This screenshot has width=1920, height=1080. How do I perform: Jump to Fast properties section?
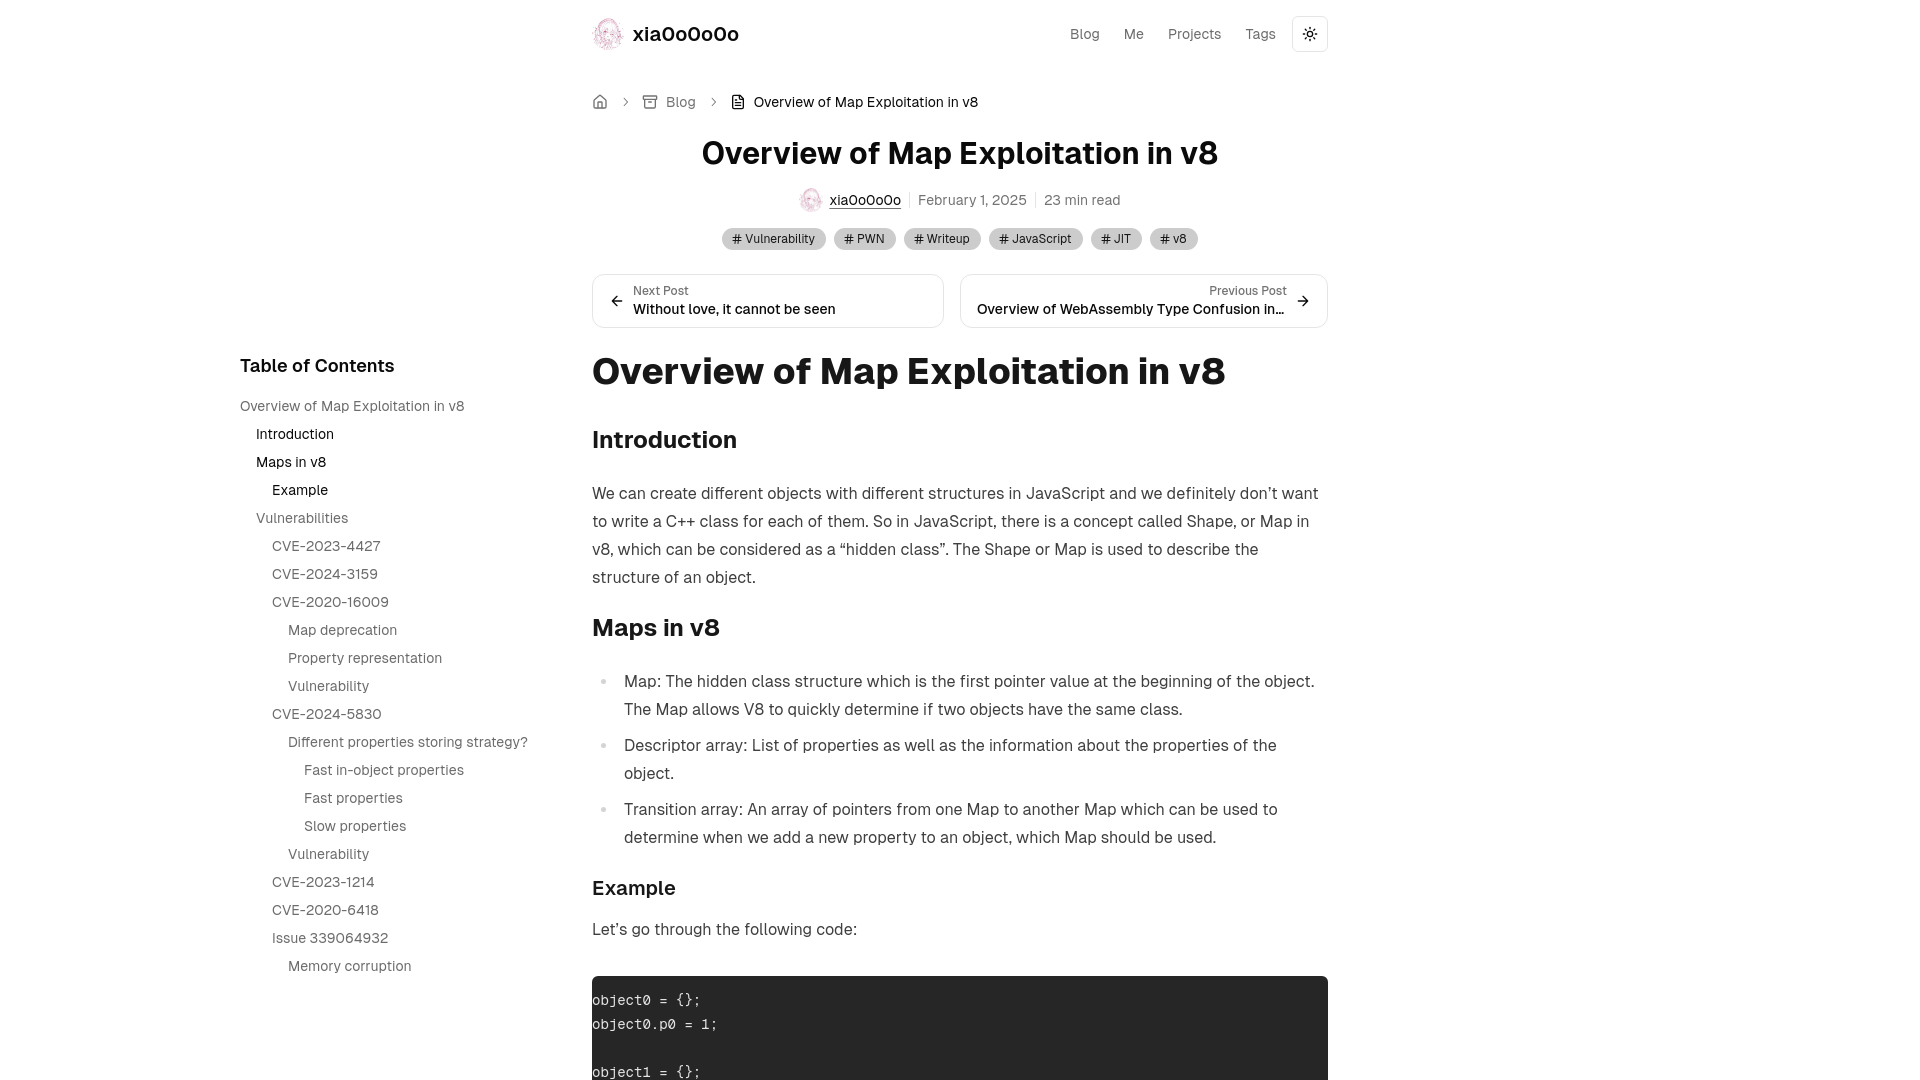point(353,798)
